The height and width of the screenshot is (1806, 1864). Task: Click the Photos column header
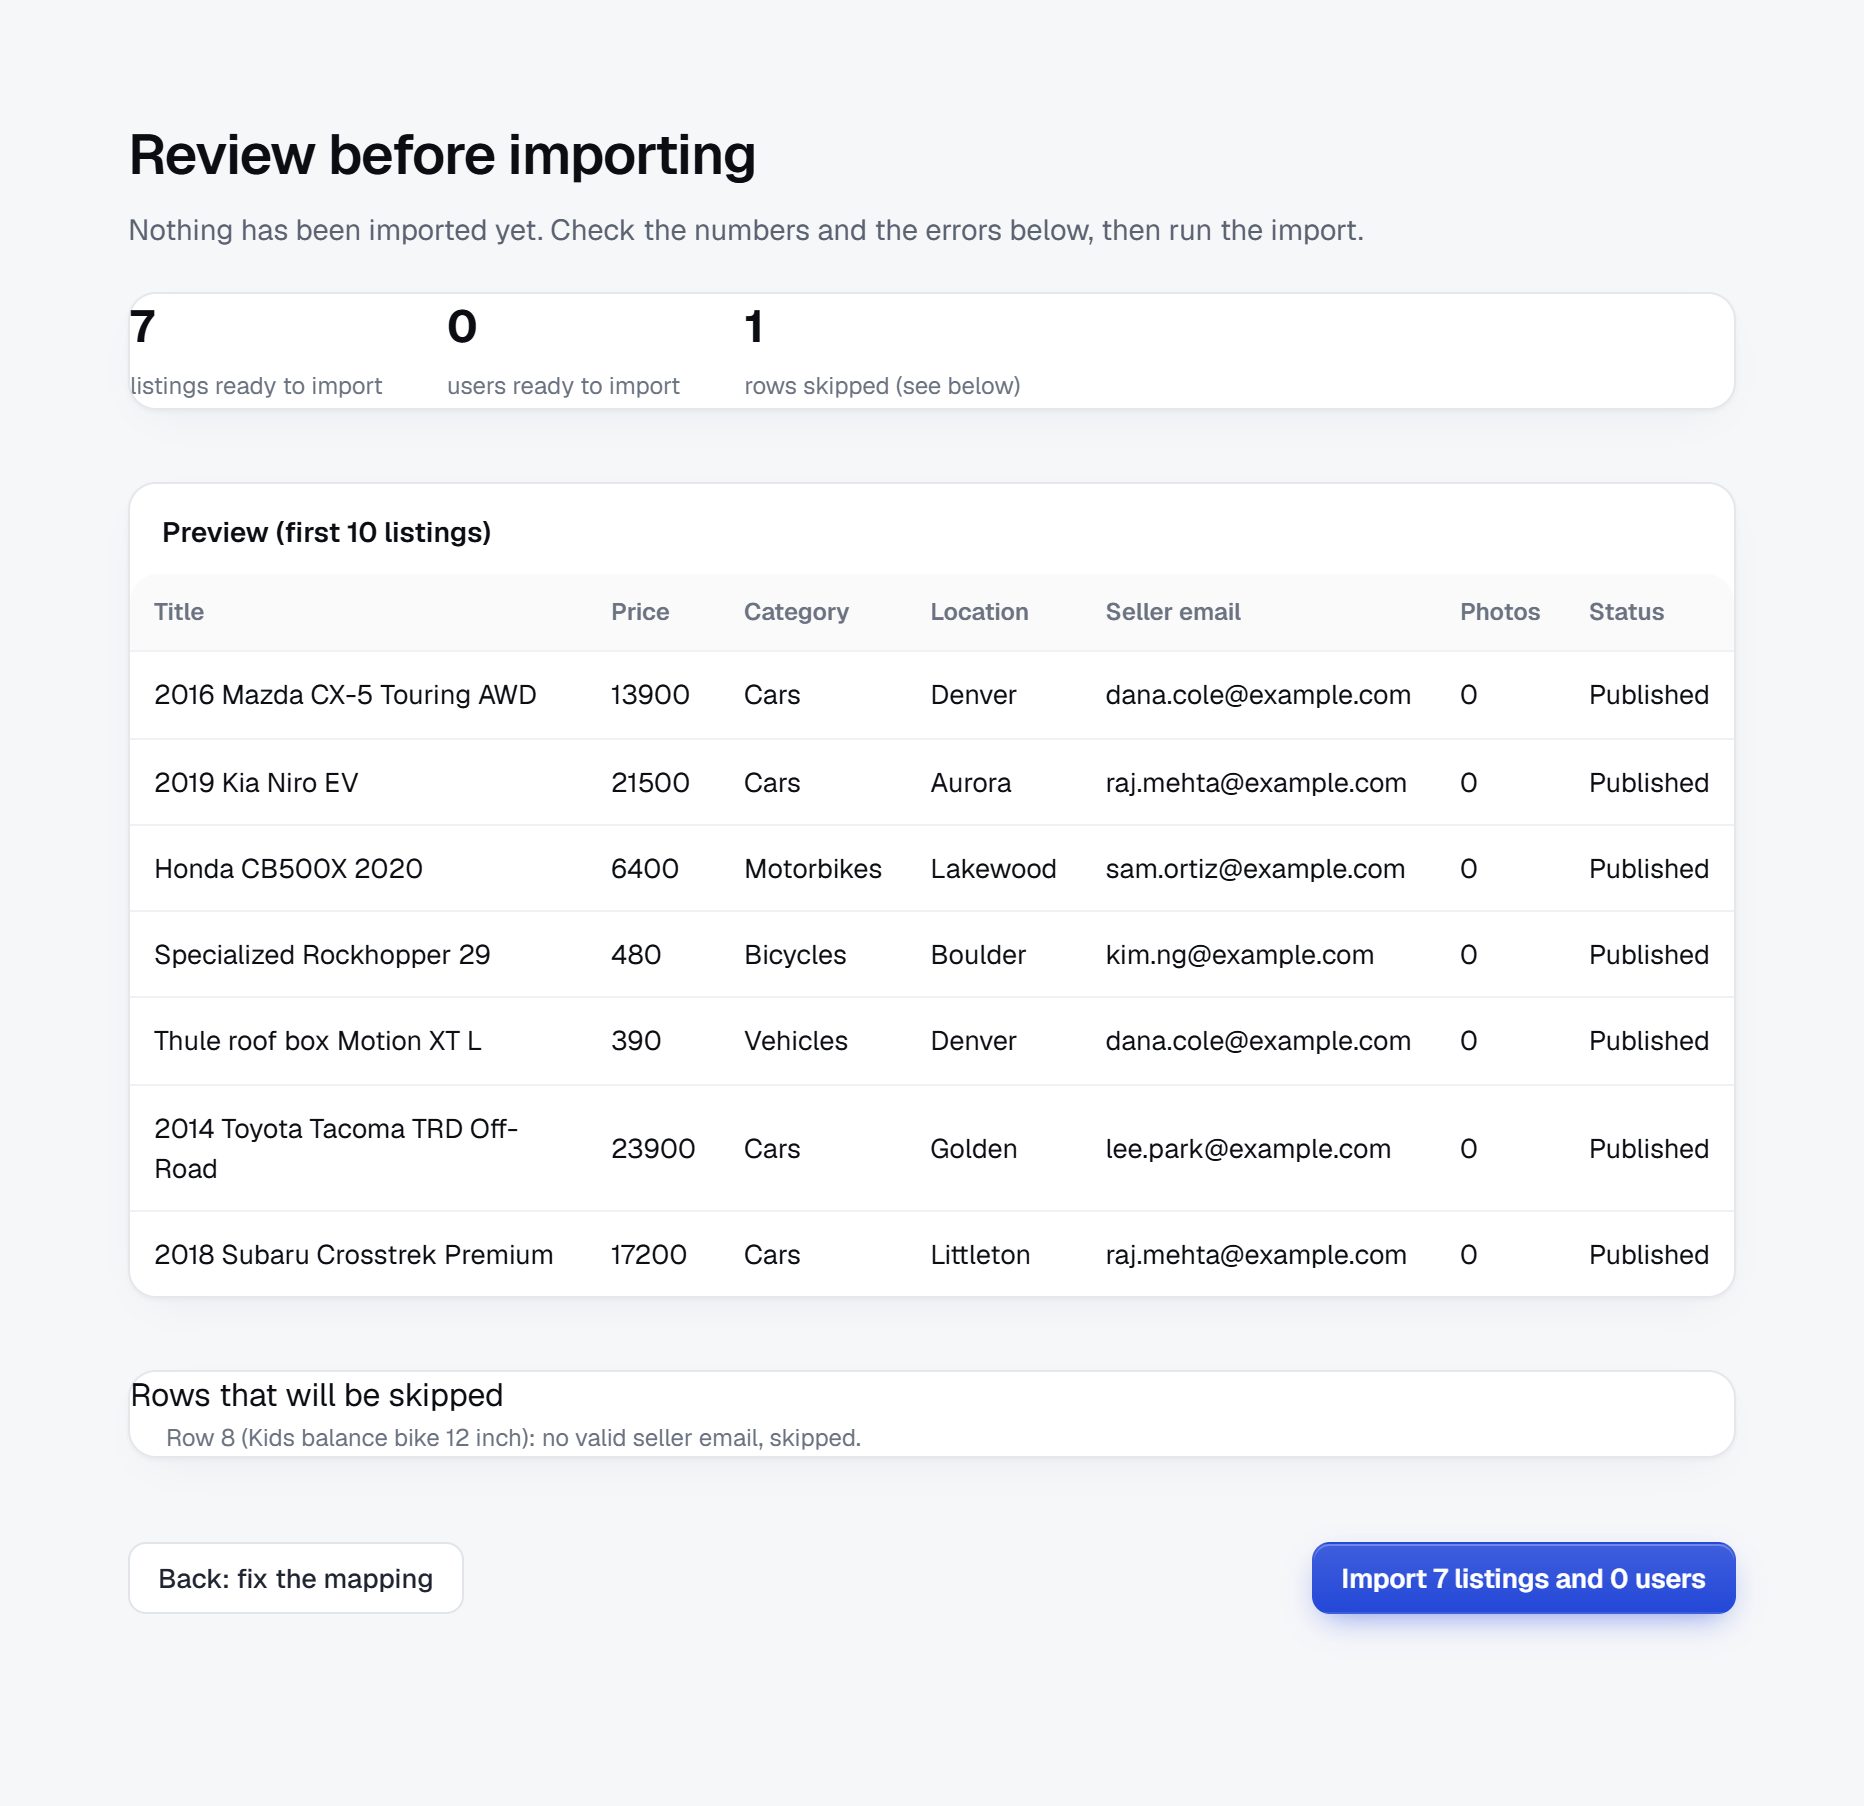pyautogui.click(x=1500, y=612)
